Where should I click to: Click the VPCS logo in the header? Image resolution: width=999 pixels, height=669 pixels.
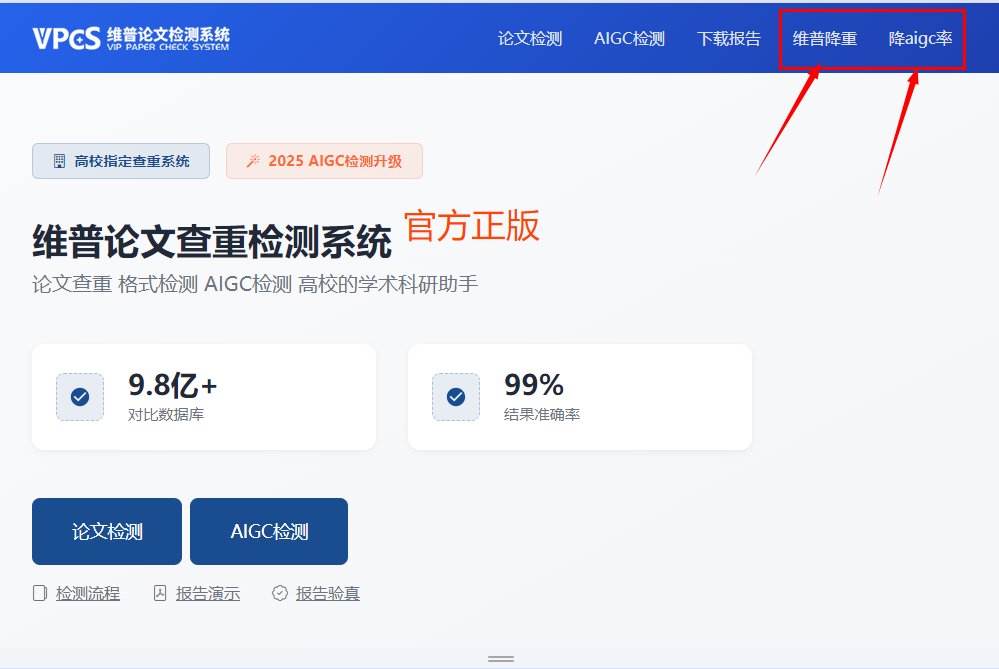point(131,38)
